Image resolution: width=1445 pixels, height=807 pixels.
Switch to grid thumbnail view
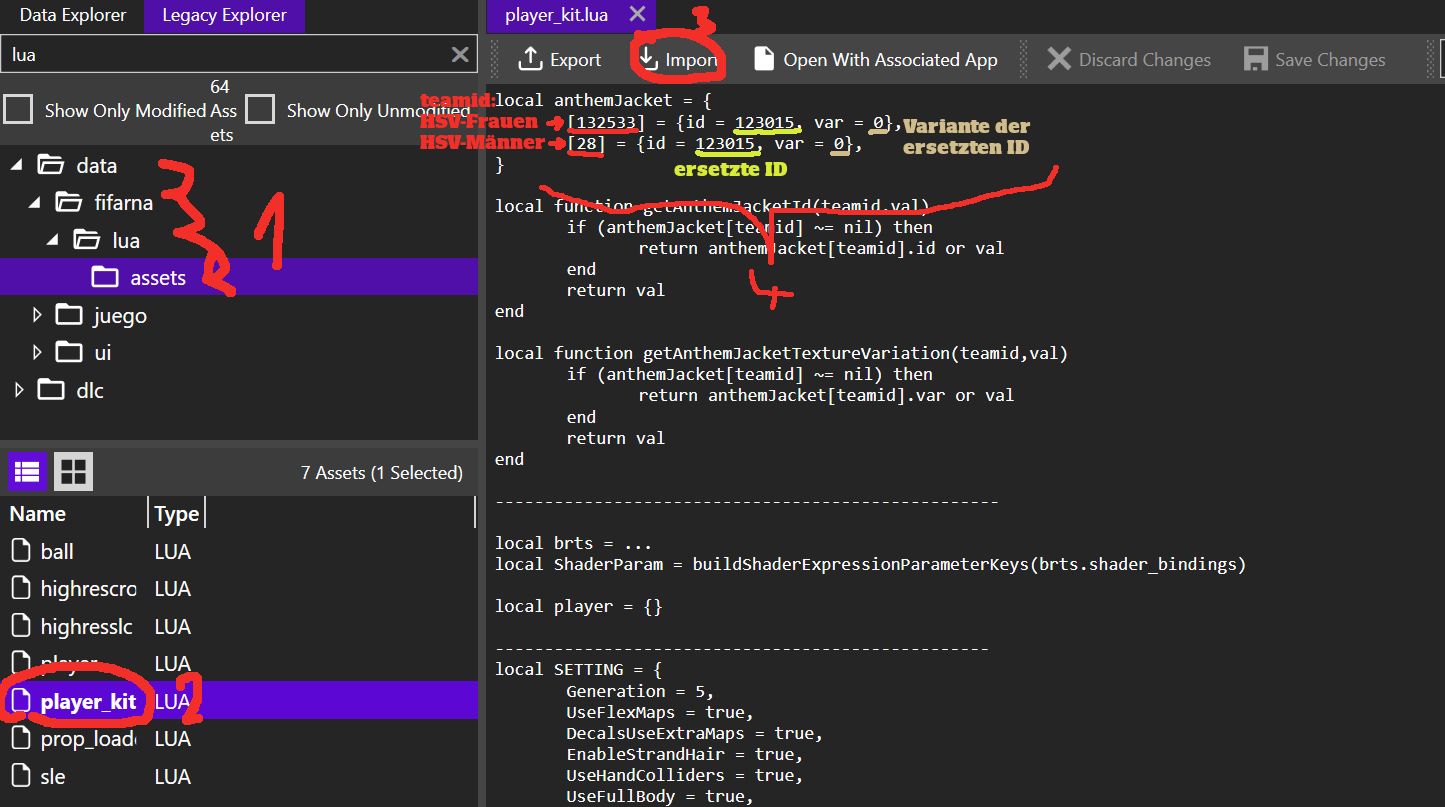coord(73,471)
